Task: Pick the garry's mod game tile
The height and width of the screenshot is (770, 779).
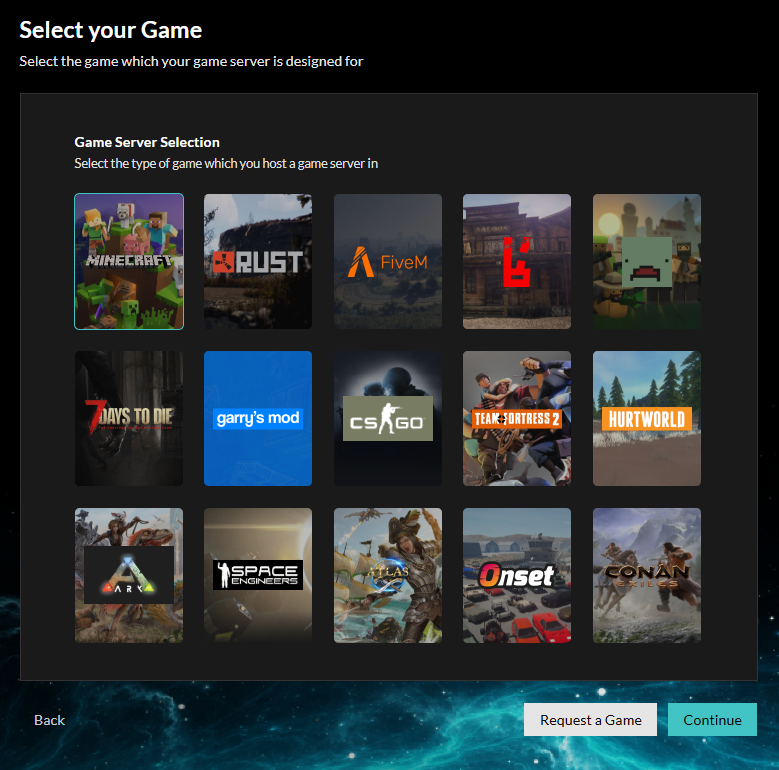Action: point(258,418)
